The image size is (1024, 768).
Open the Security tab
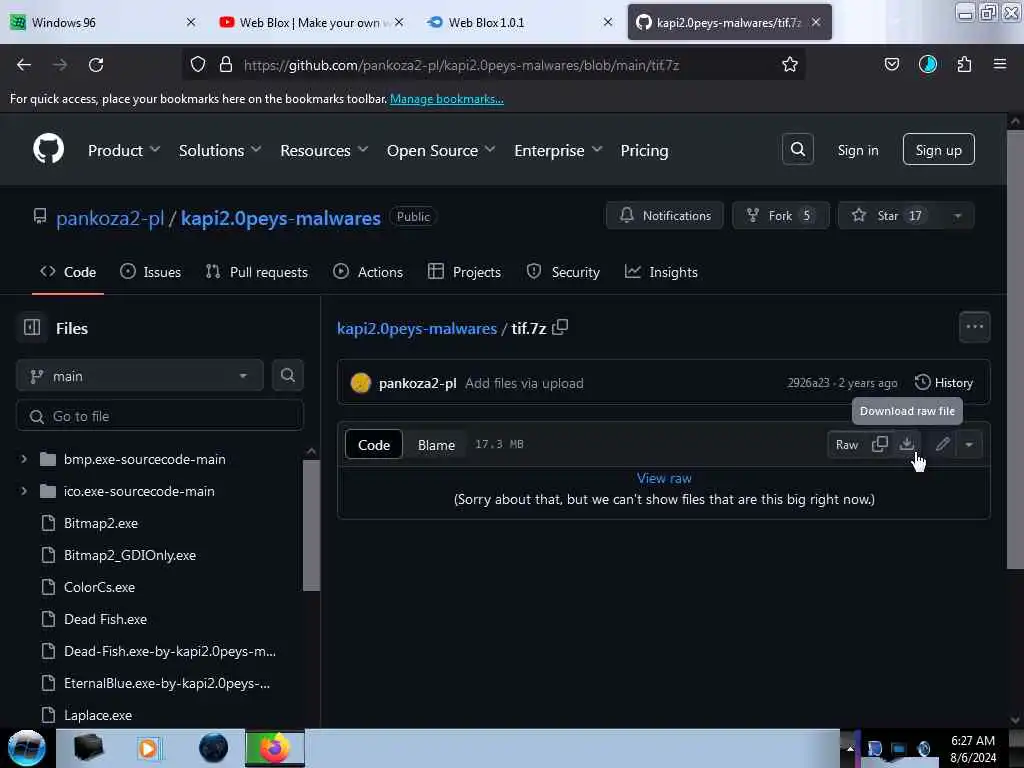point(563,272)
